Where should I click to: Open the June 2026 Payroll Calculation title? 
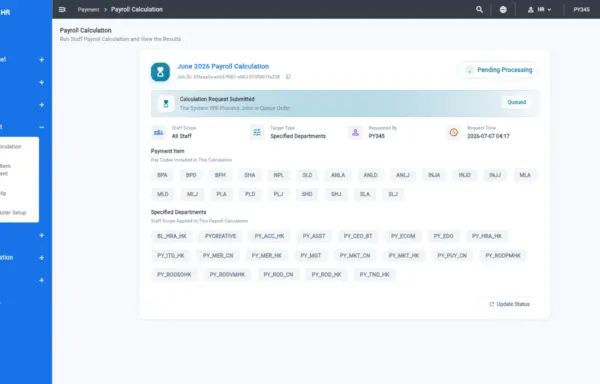[223, 66]
